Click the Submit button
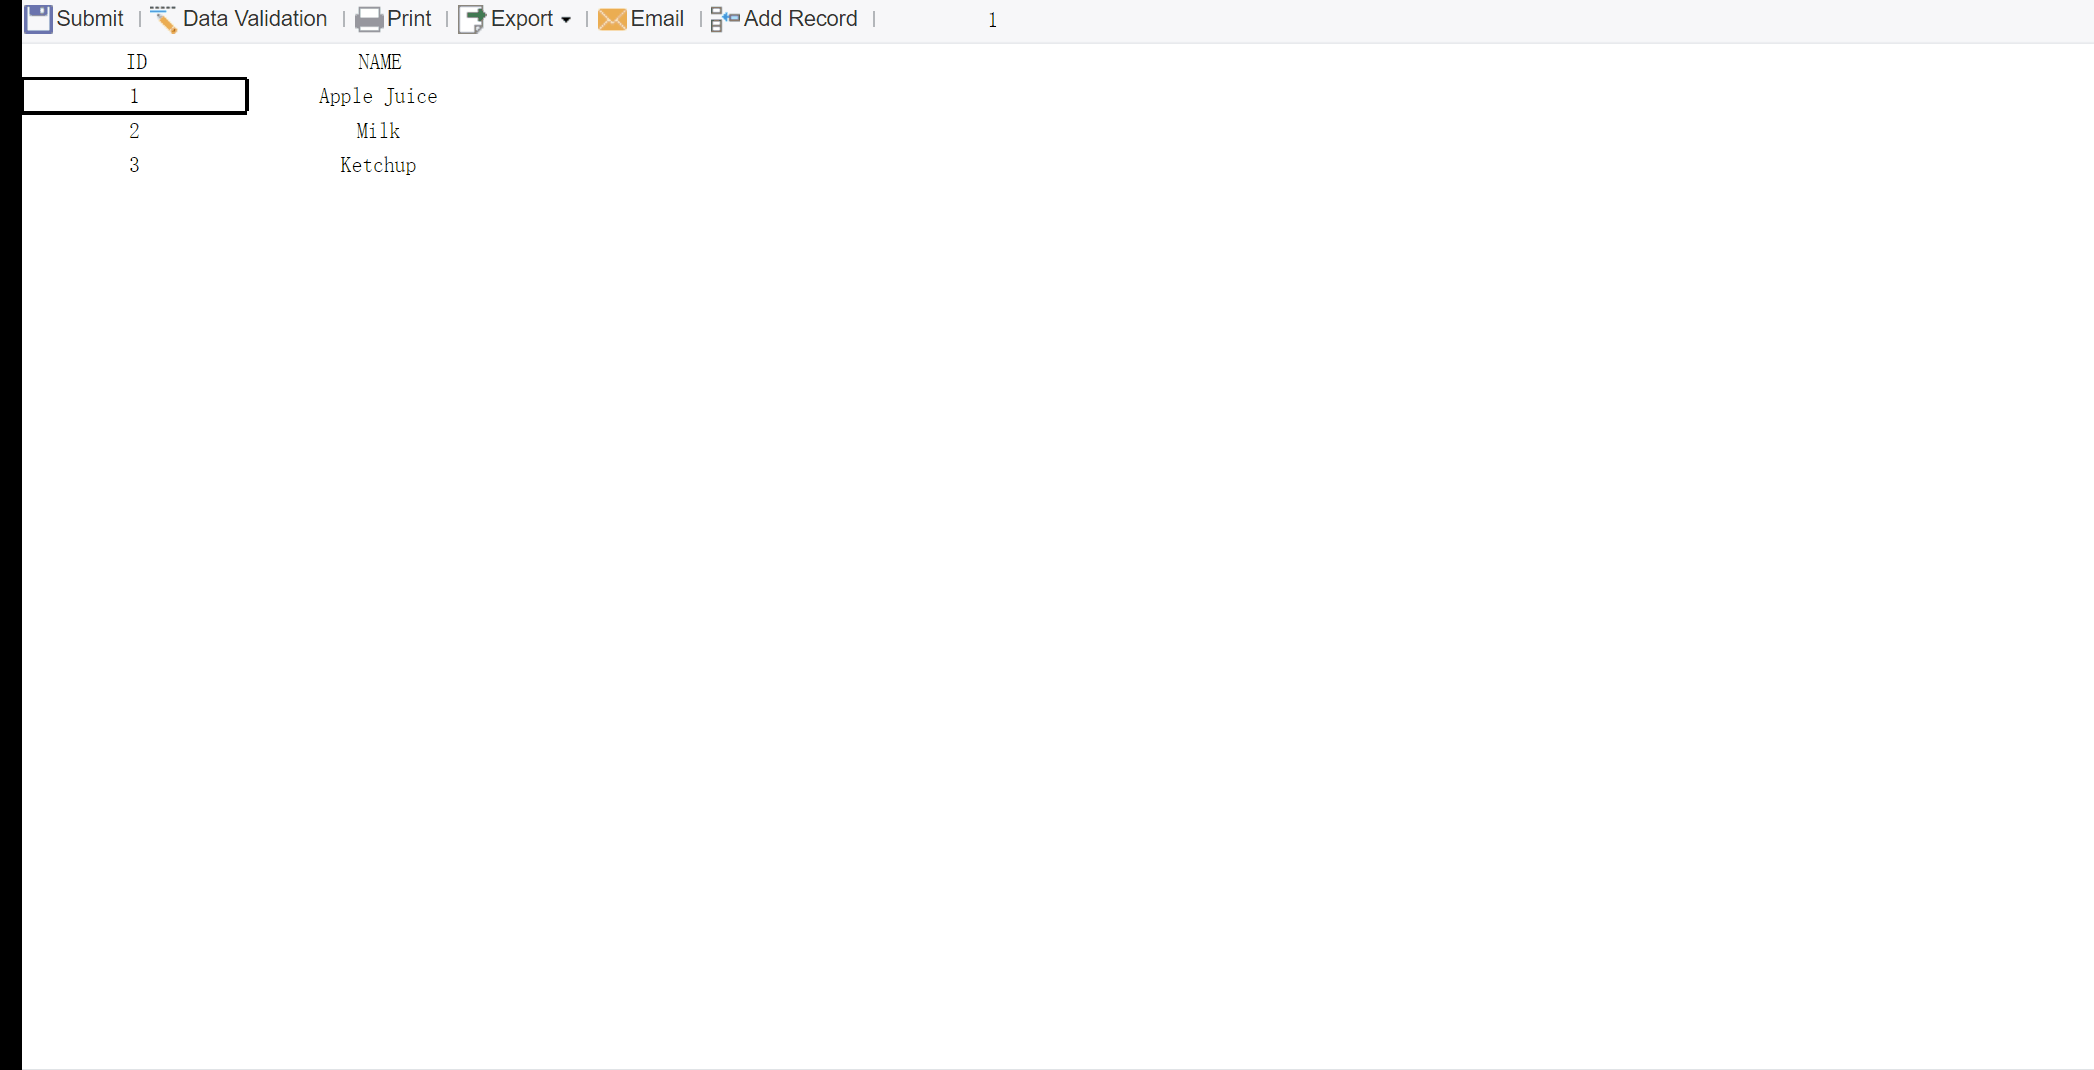 89,18
